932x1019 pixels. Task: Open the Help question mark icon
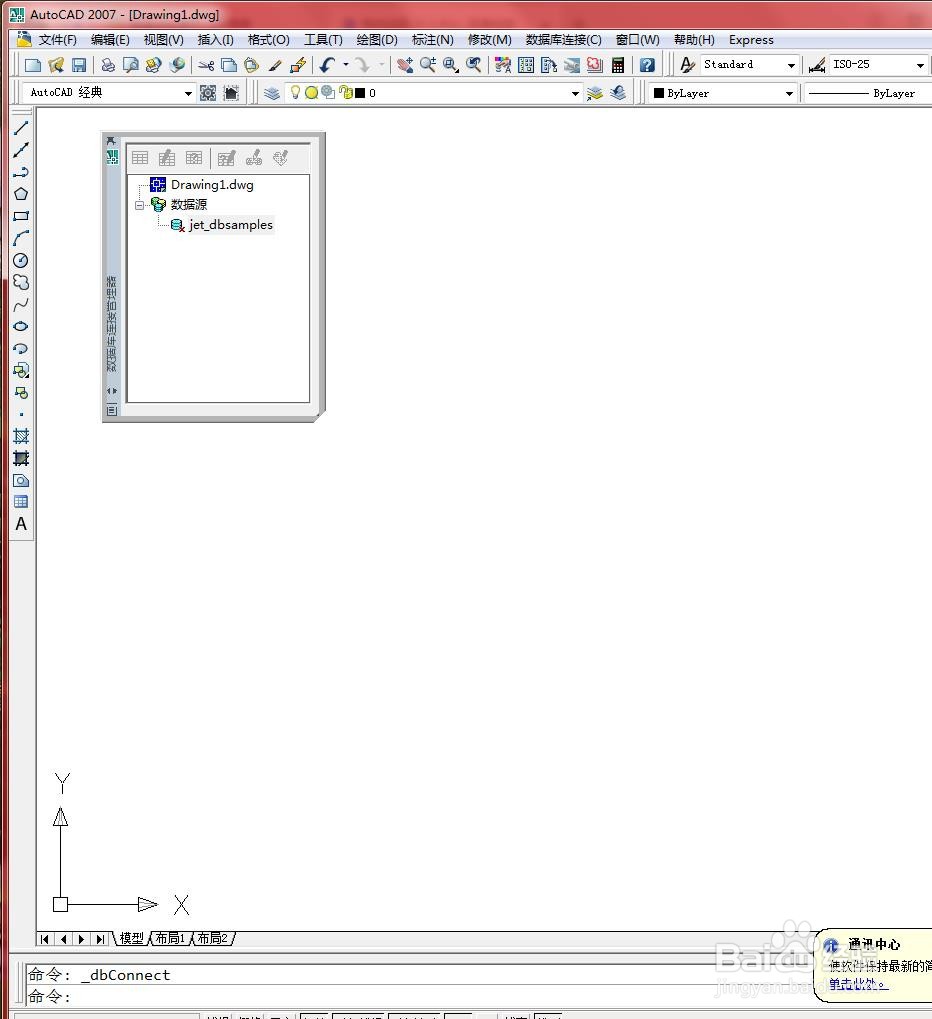point(647,65)
